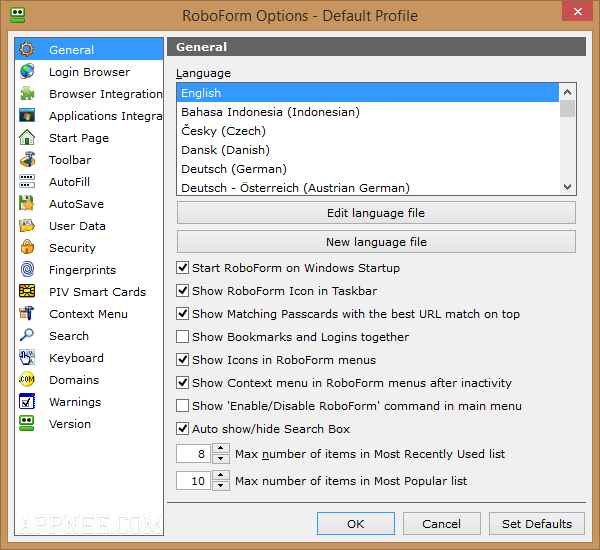This screenshot has width=600, height=550.
Task: Click the Start Page house icon
Action: [27, 137]
